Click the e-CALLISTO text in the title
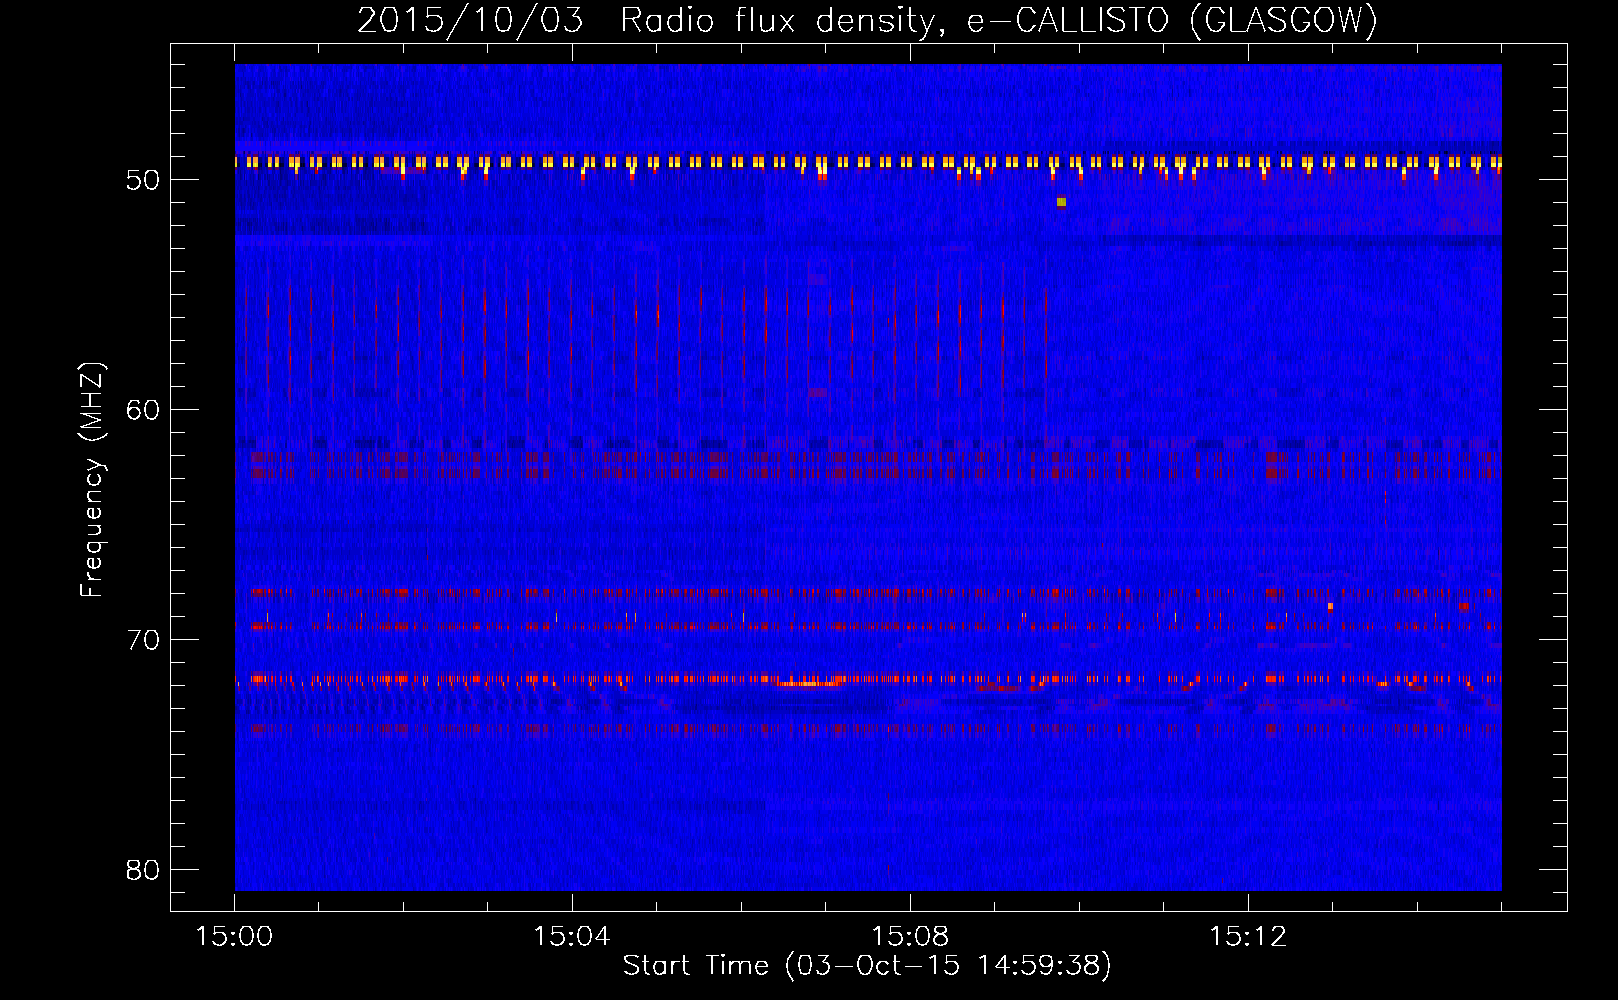 (x=1067, y=20)
